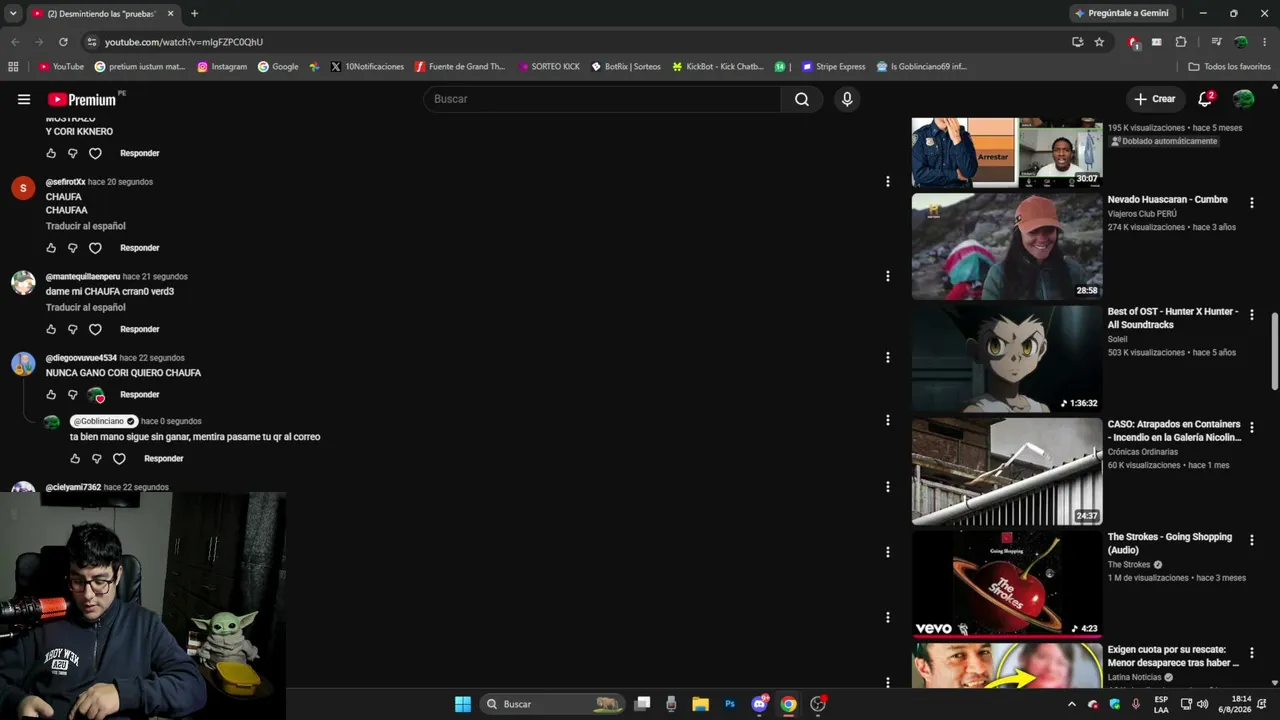
Task: Open the Hunter X Hunter OST thumbnail
Action: [1007, 358]
